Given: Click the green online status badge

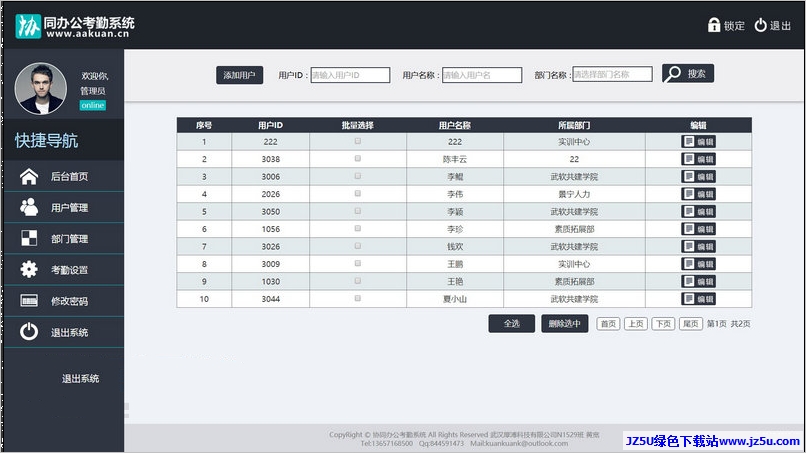Looking at the screenshot, I should tap(93, 105).
